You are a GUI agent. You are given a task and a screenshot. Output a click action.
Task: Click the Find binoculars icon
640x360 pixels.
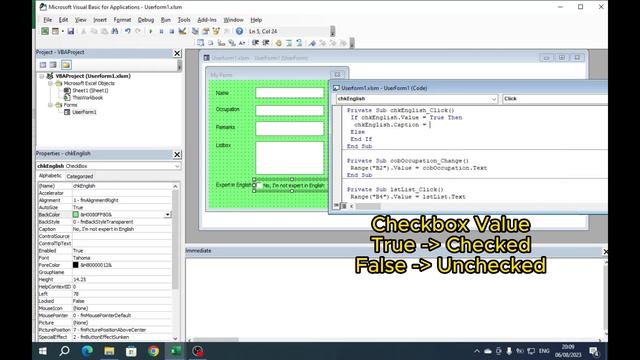coord(115,31)
